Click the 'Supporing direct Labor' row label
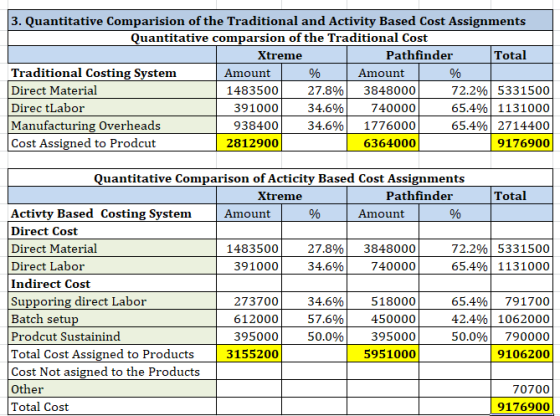Screen dimensions: 560x416 (112, 301)
